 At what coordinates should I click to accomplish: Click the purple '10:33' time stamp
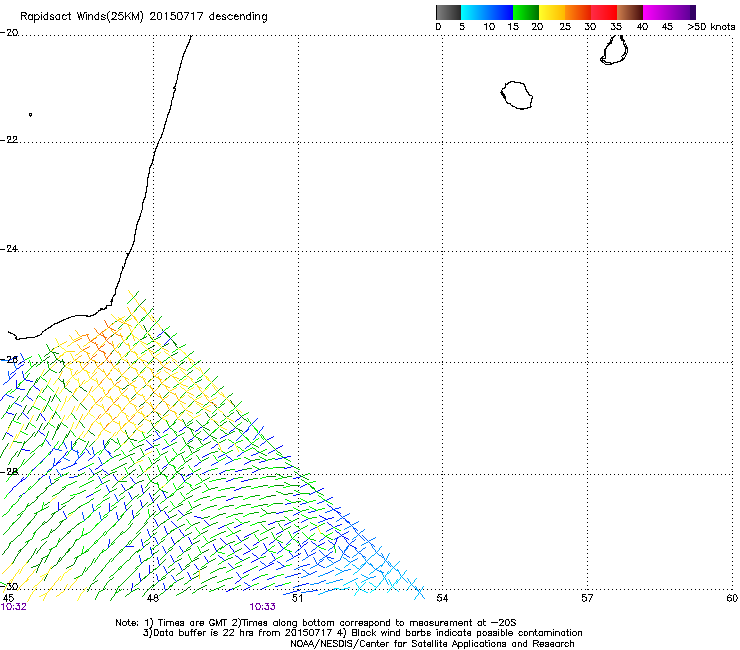(x=262, y=607)
